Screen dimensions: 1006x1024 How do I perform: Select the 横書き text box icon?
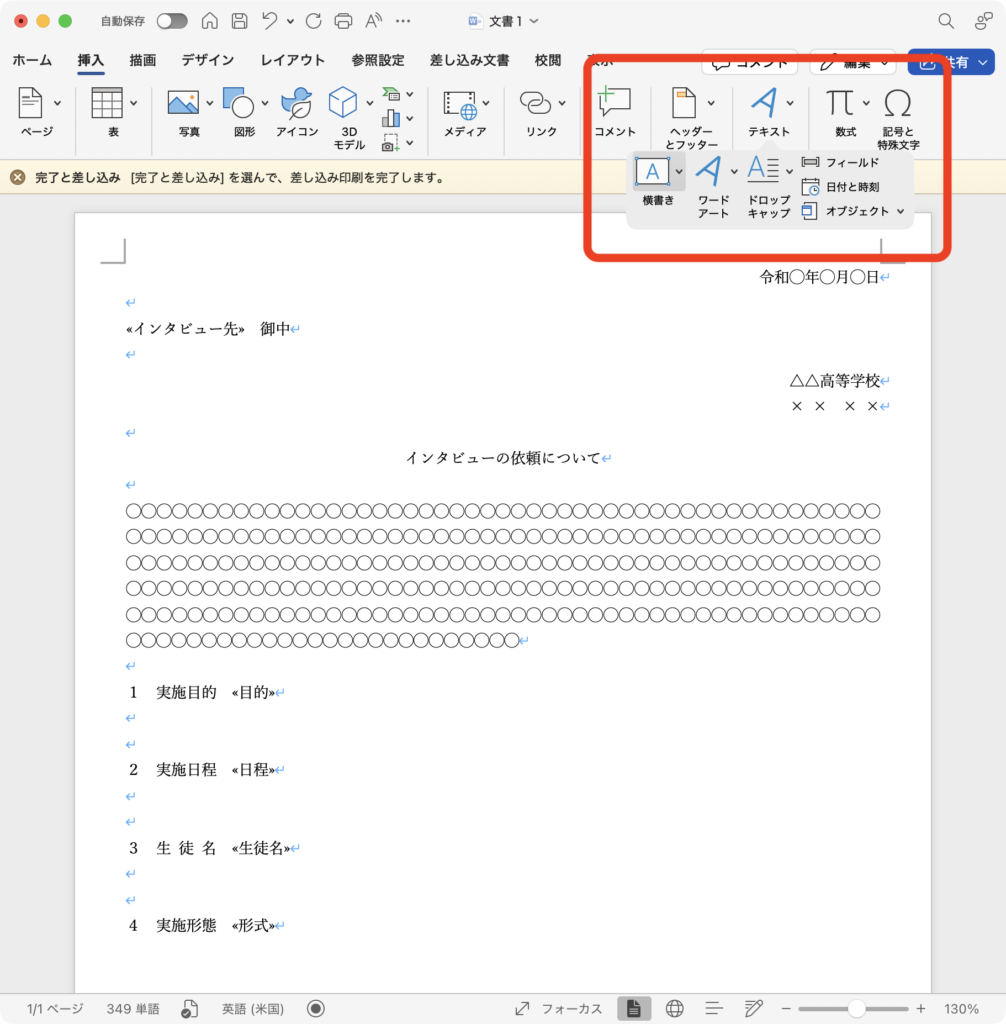click(652, 171)
